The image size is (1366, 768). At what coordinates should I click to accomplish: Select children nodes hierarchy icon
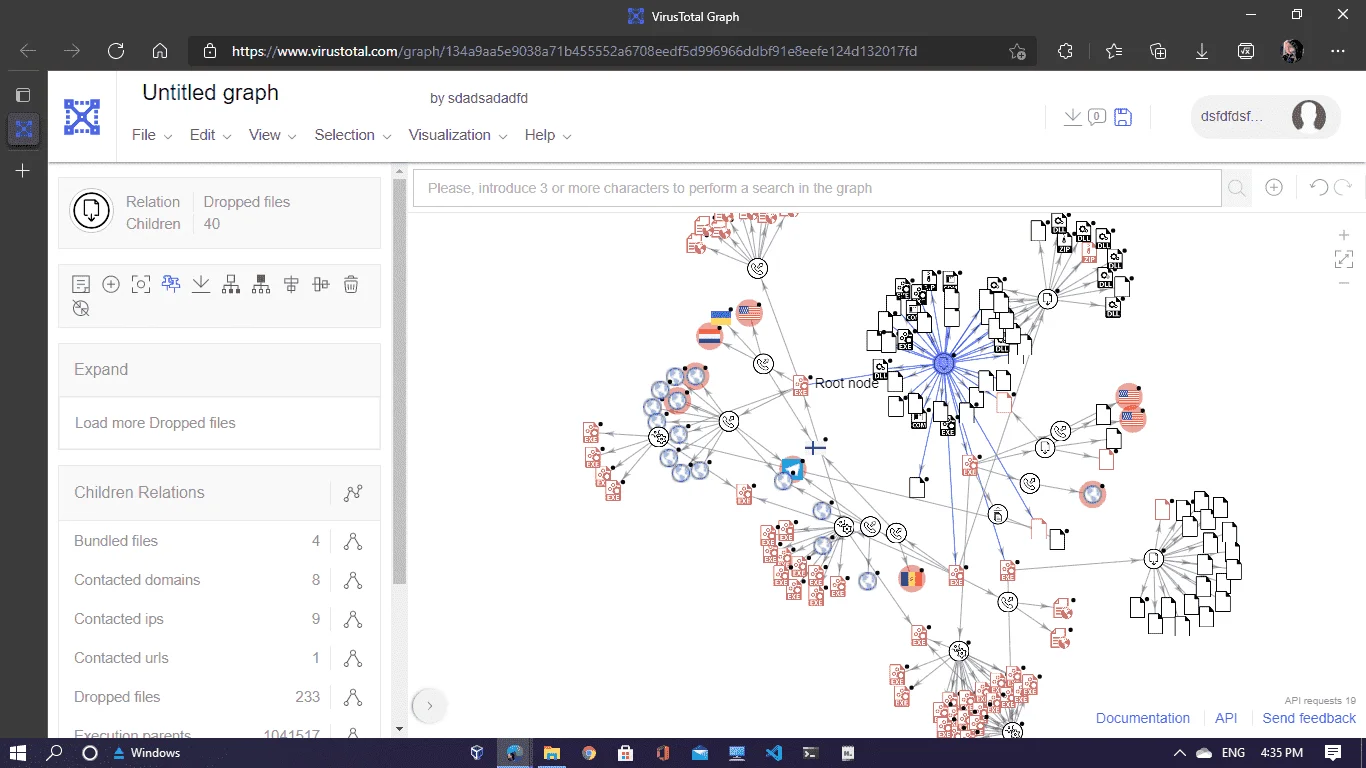(231, 285)
